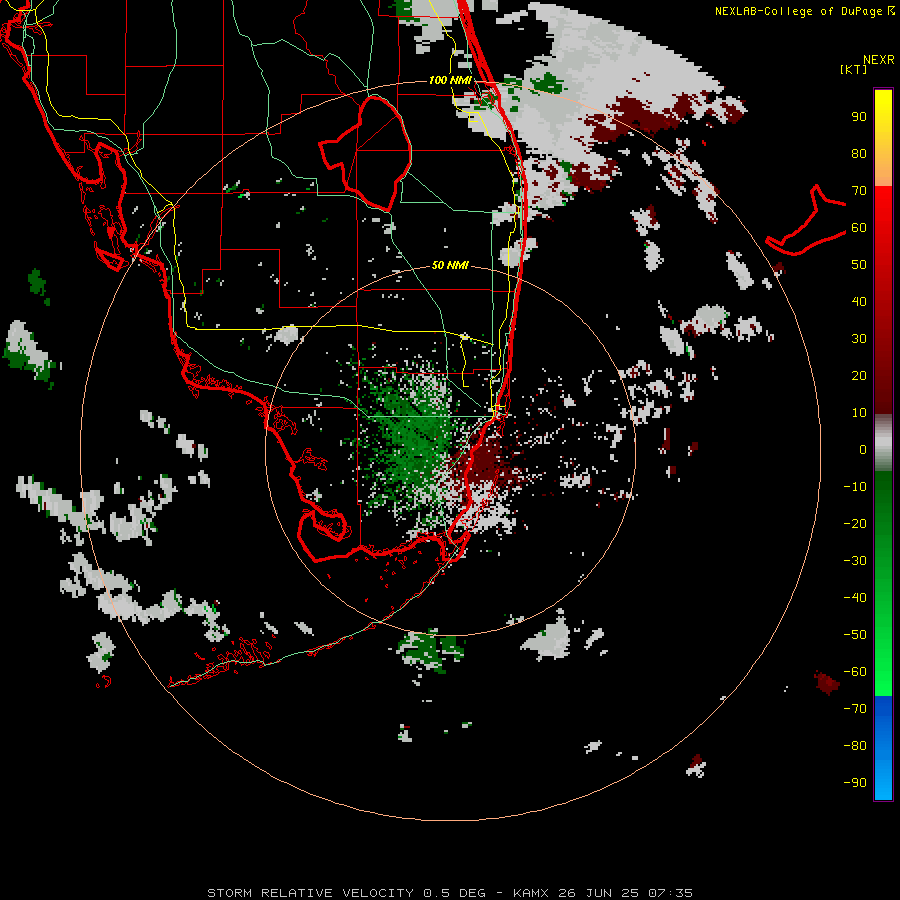Click the -30 value on velocity scale
Screen dimensions: 900x900
[855, 561]
